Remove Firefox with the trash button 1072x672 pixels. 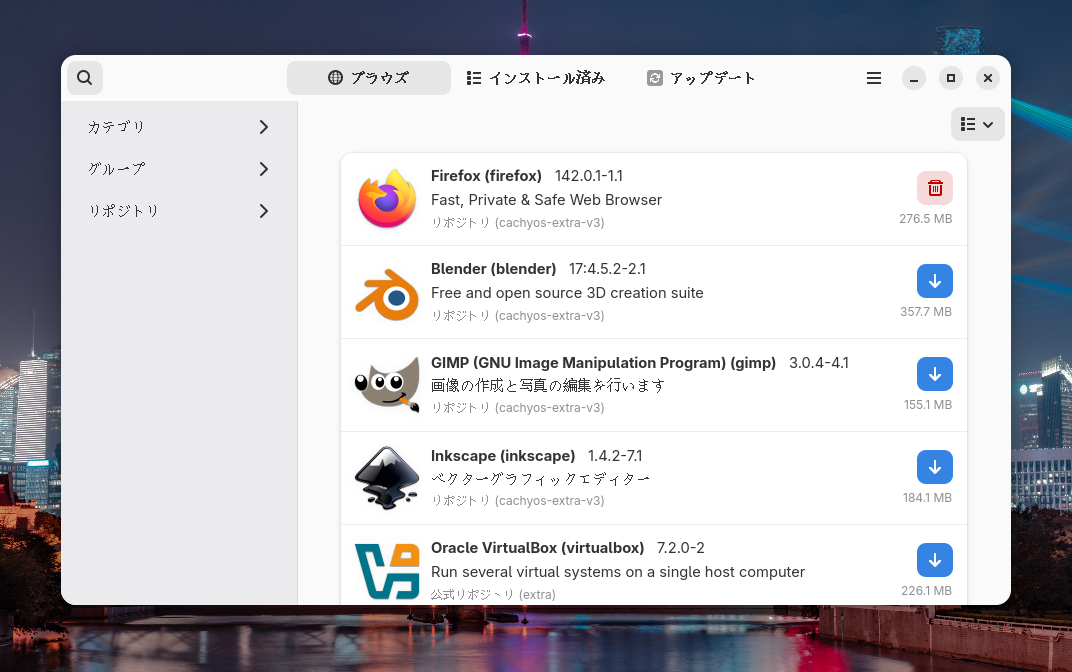point(935,188)
